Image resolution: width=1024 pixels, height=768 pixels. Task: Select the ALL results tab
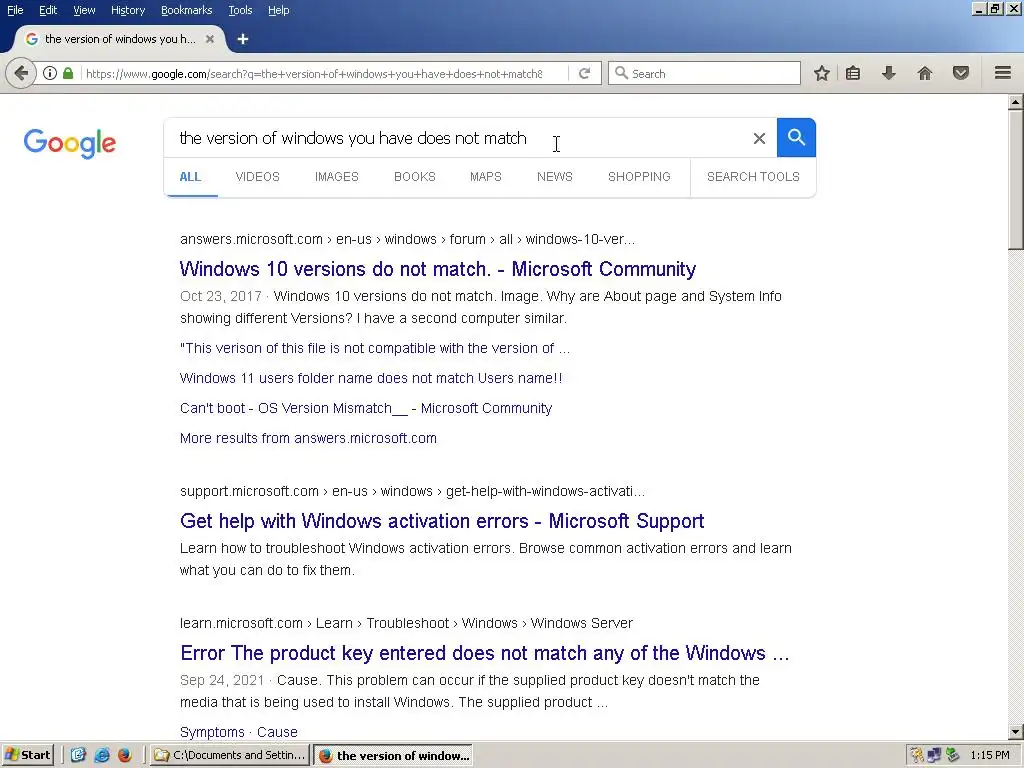tap(190, 176)
